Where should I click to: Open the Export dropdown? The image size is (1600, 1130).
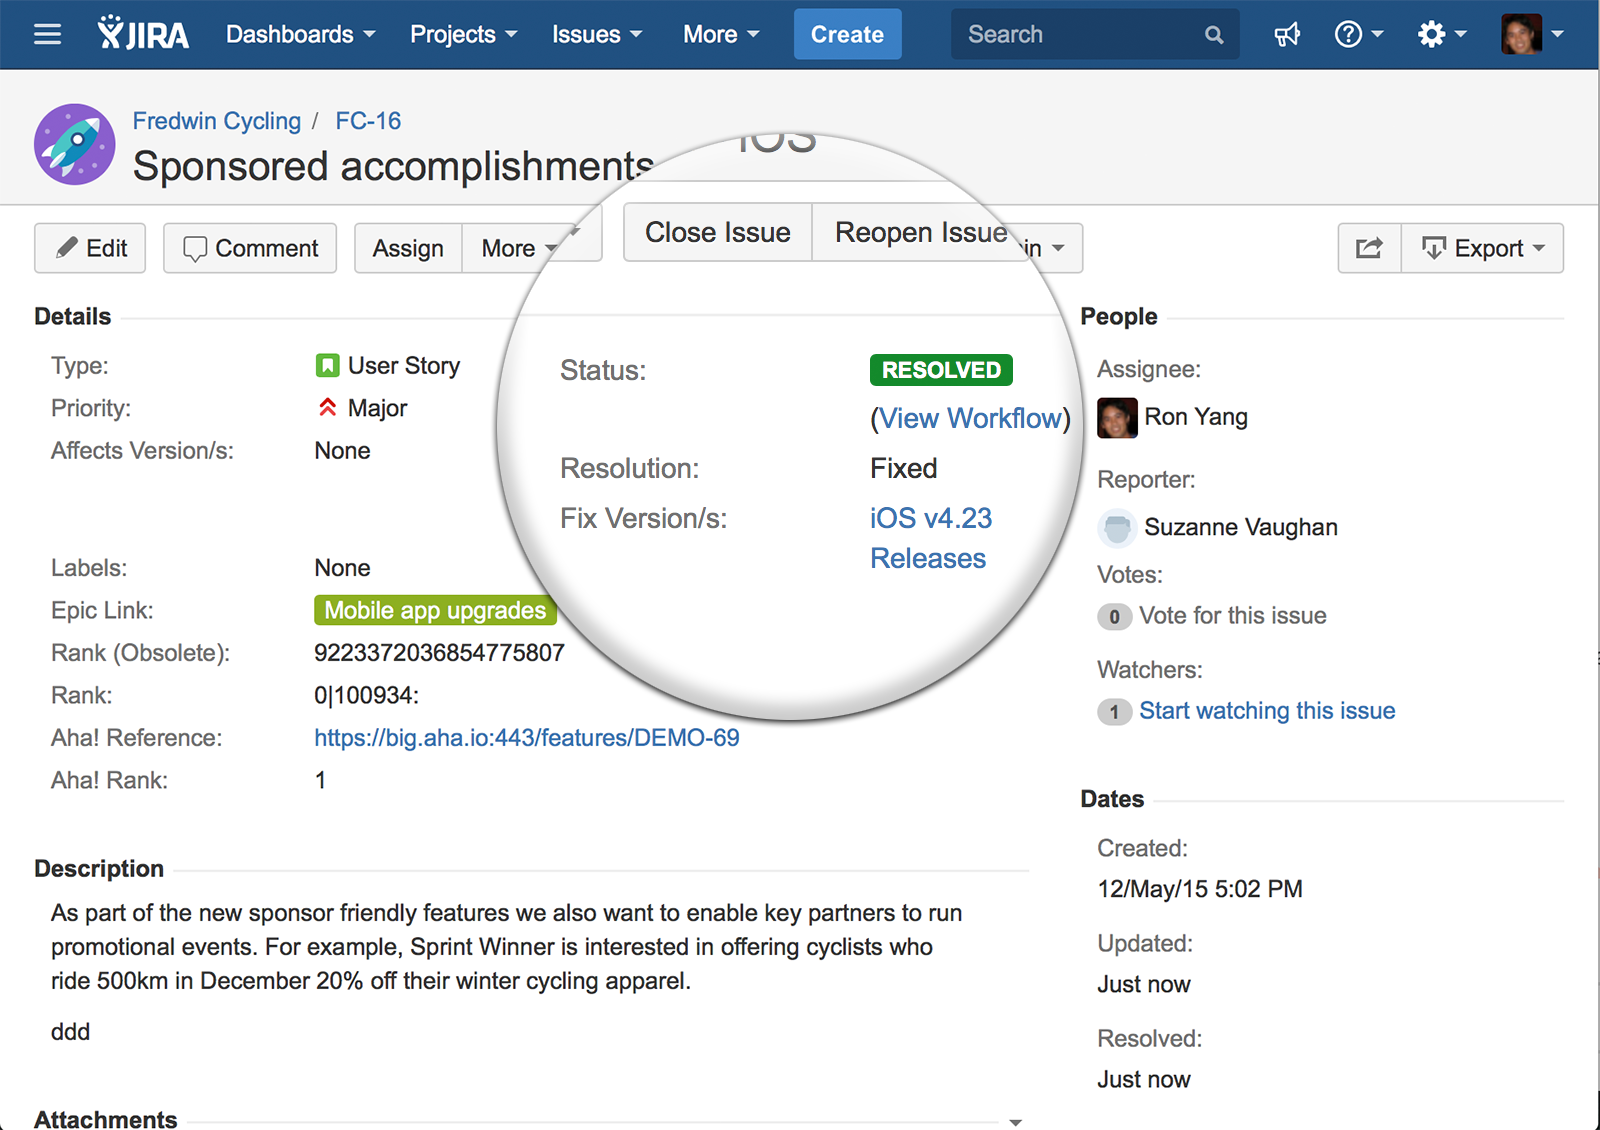tap(1482, 248)
